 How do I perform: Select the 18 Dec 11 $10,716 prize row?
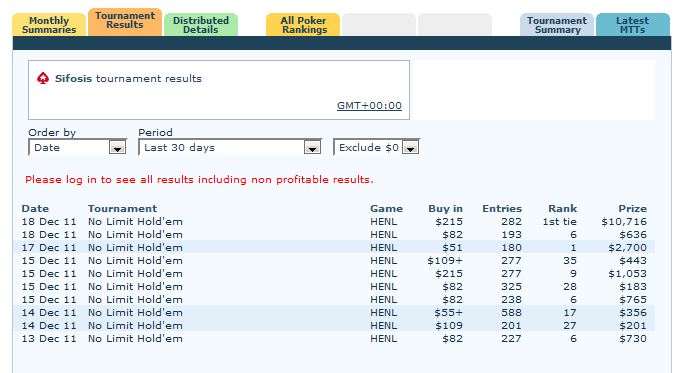[334, 222]
